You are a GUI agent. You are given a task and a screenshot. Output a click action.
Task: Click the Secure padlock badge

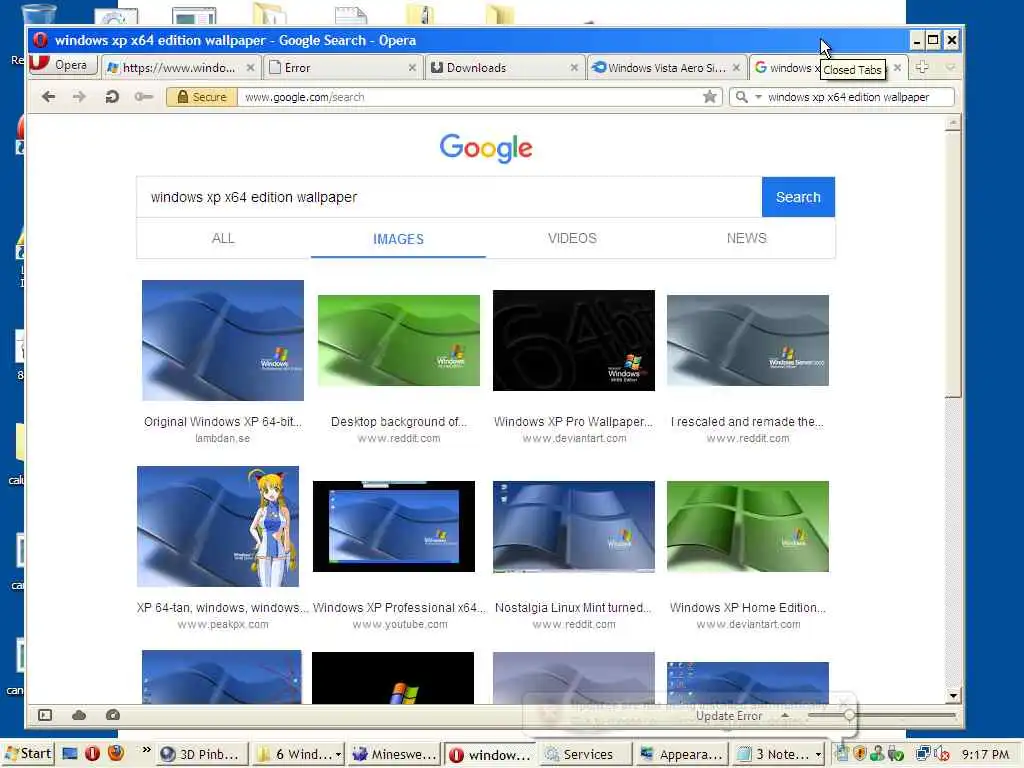[201, 97]
